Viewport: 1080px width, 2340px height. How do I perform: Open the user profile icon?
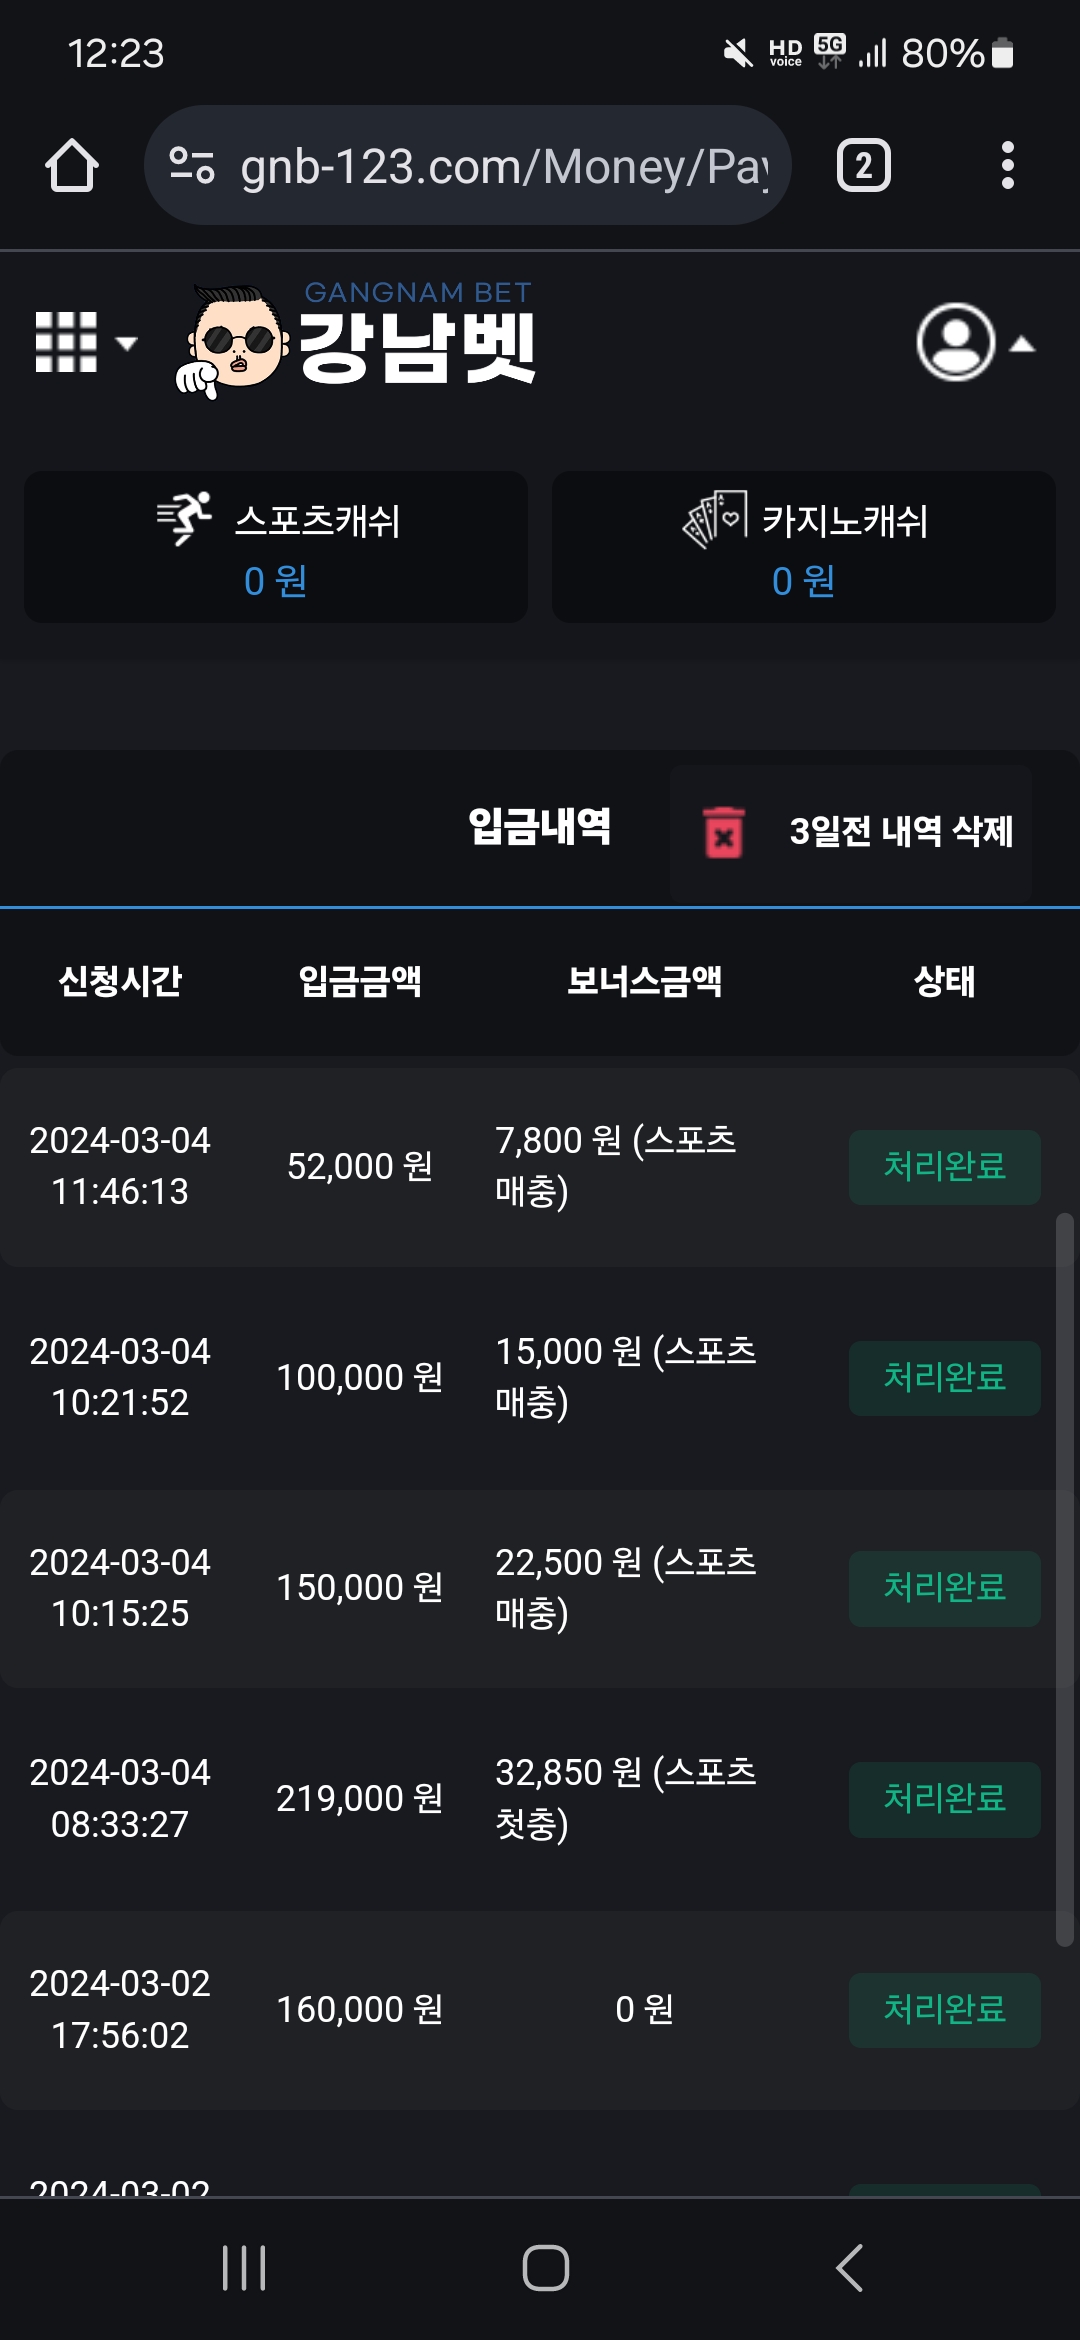click(x=955, y=342)
